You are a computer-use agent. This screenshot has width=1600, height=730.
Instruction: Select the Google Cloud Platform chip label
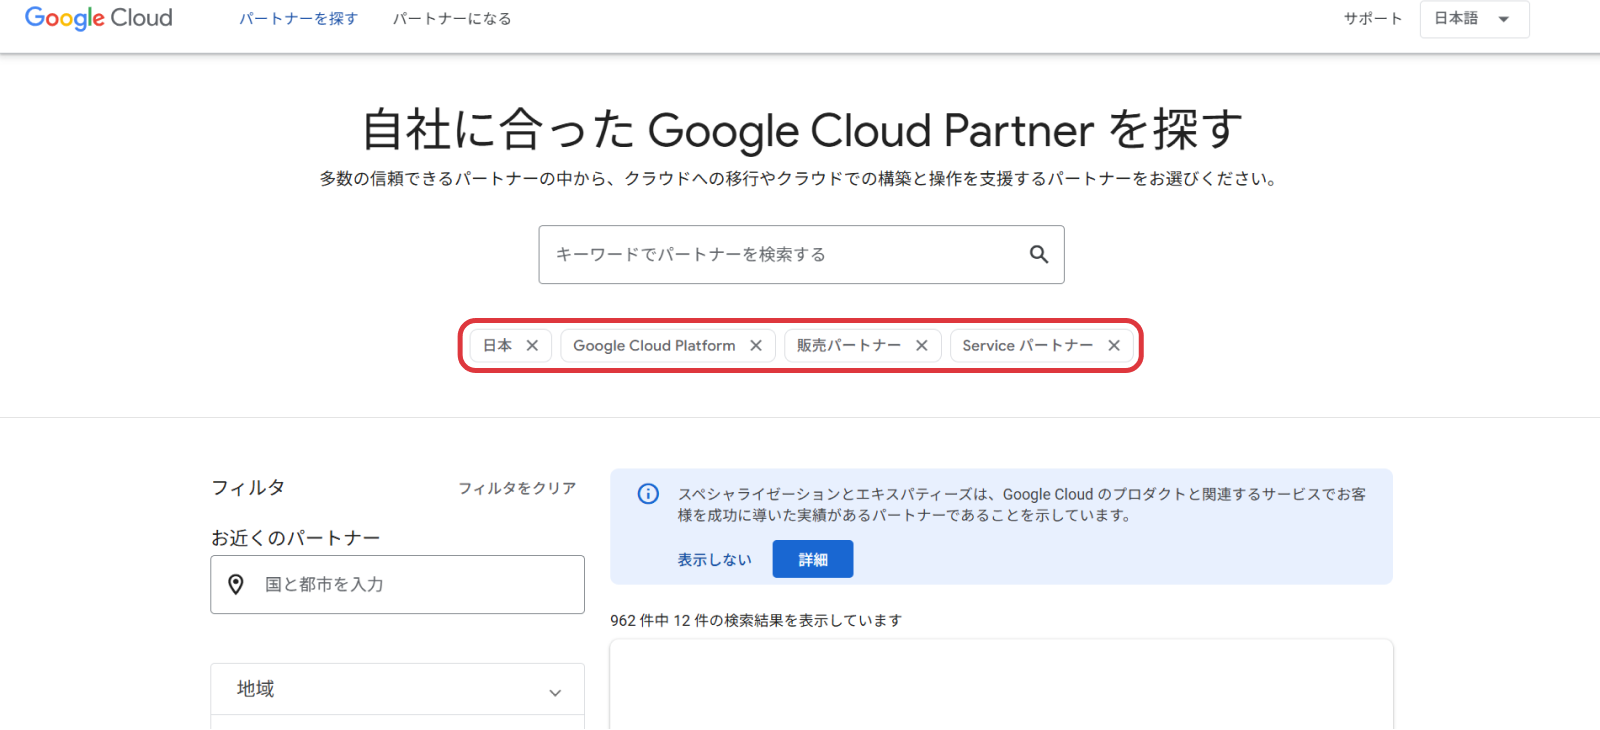click(654, 345)
